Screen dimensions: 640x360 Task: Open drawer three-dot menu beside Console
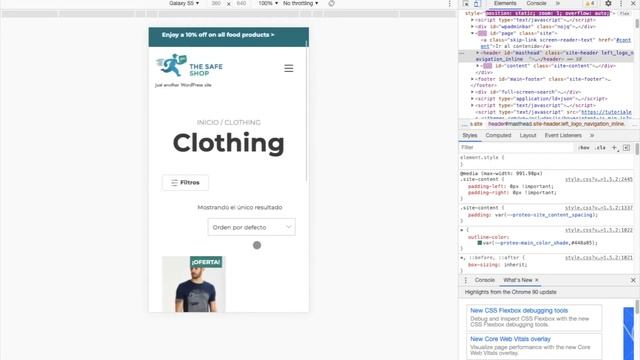click(466, 280)
